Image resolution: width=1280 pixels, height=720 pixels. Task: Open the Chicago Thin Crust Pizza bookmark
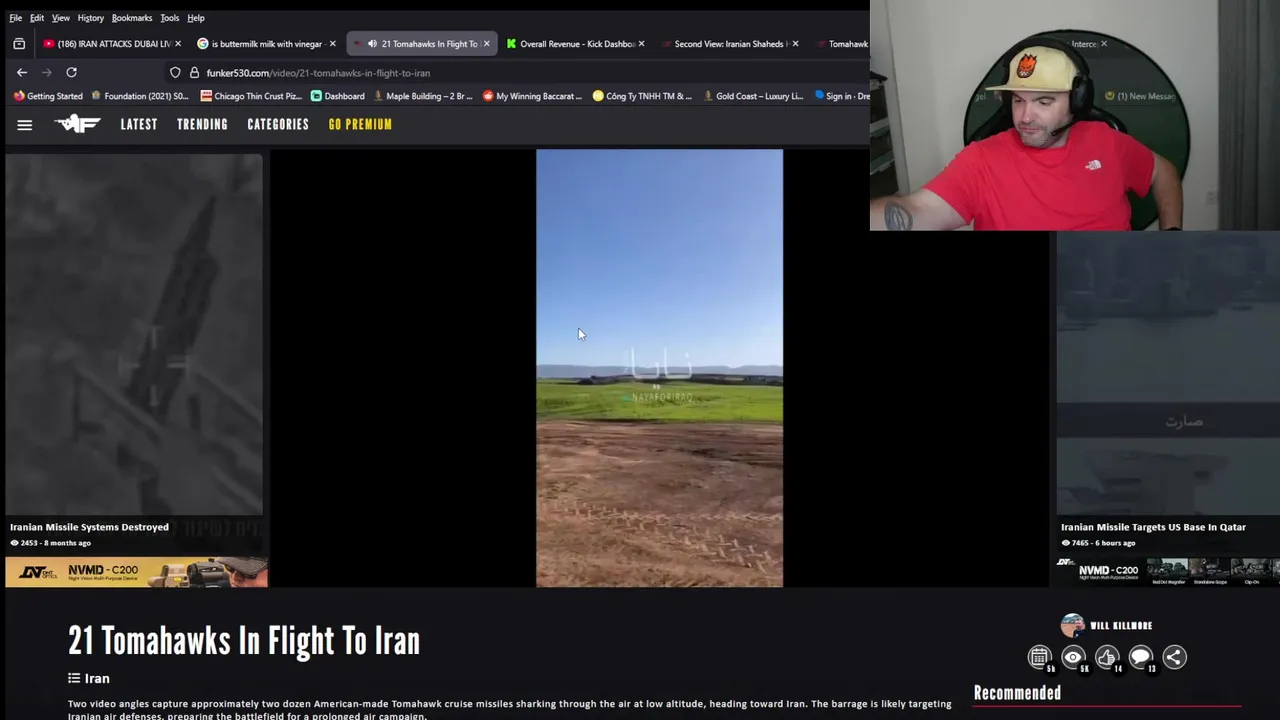click(x=251, y=96)
